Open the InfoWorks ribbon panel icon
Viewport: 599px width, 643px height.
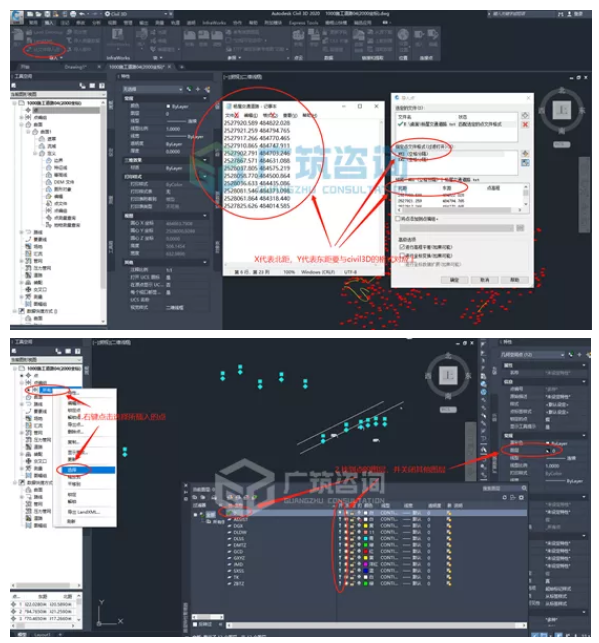(x=118, y=35)
